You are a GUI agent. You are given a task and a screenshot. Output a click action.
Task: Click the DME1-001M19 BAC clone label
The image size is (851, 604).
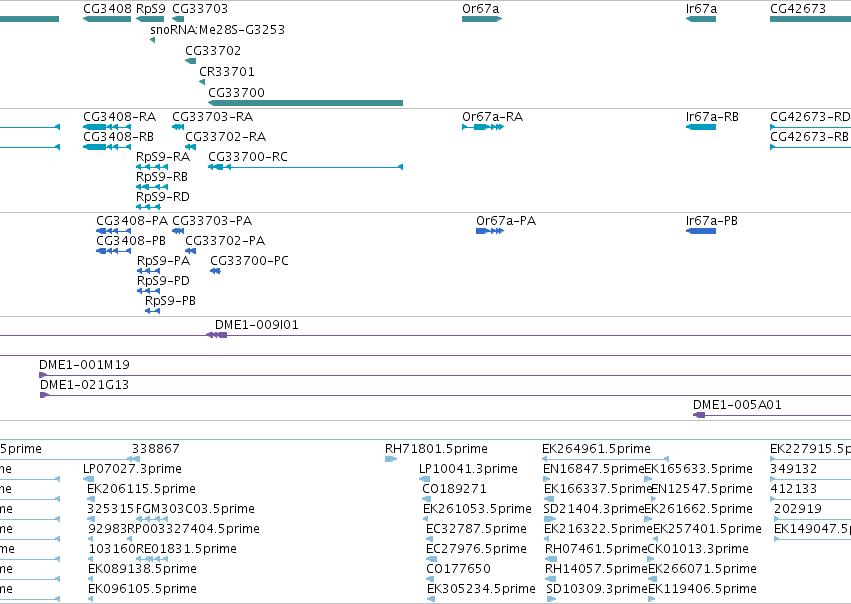pos(84,365)
